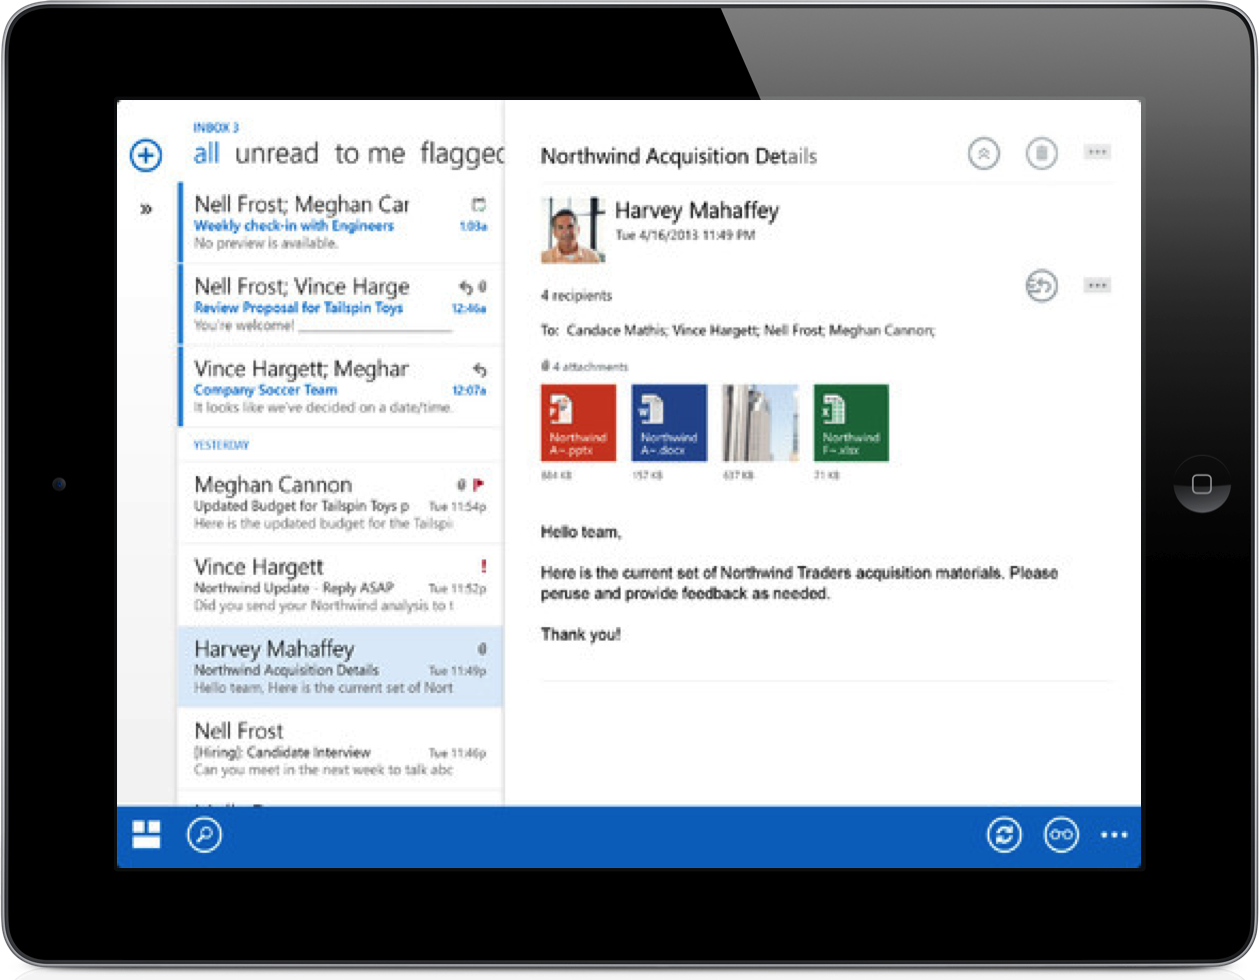
Task: Collapse the conversation with the circled up-chevron
Action: tap(984, 153)
